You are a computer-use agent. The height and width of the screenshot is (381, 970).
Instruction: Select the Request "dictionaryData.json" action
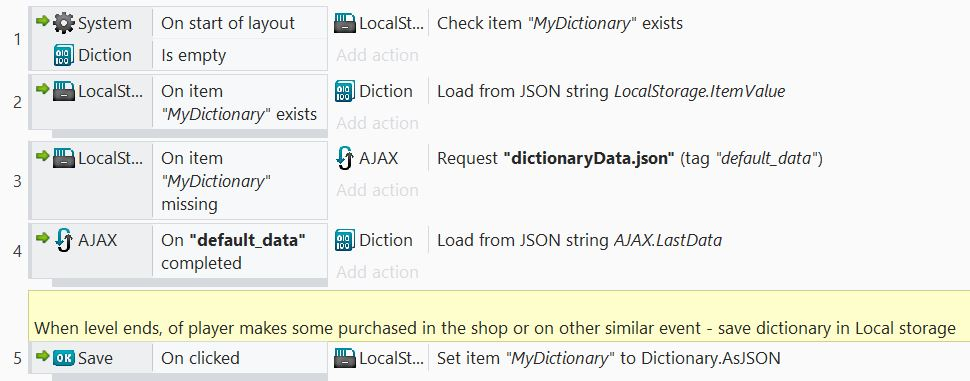630,158
